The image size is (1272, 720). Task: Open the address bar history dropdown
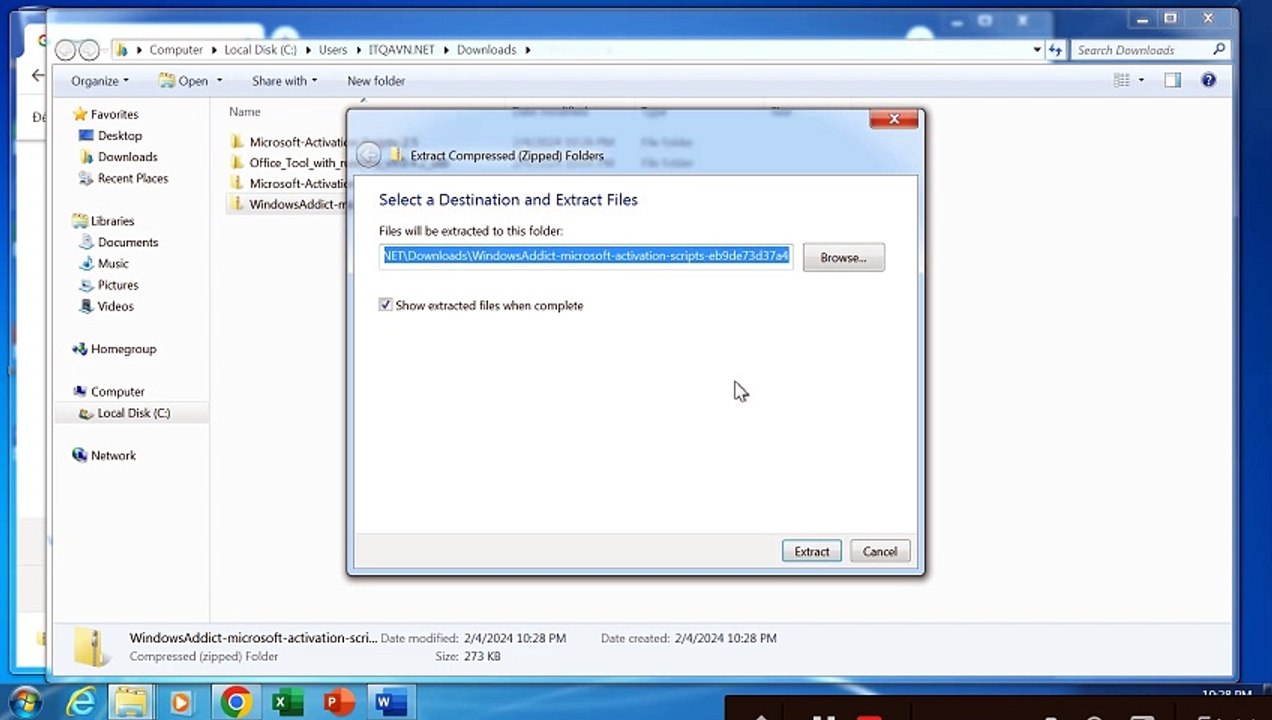1037,50
